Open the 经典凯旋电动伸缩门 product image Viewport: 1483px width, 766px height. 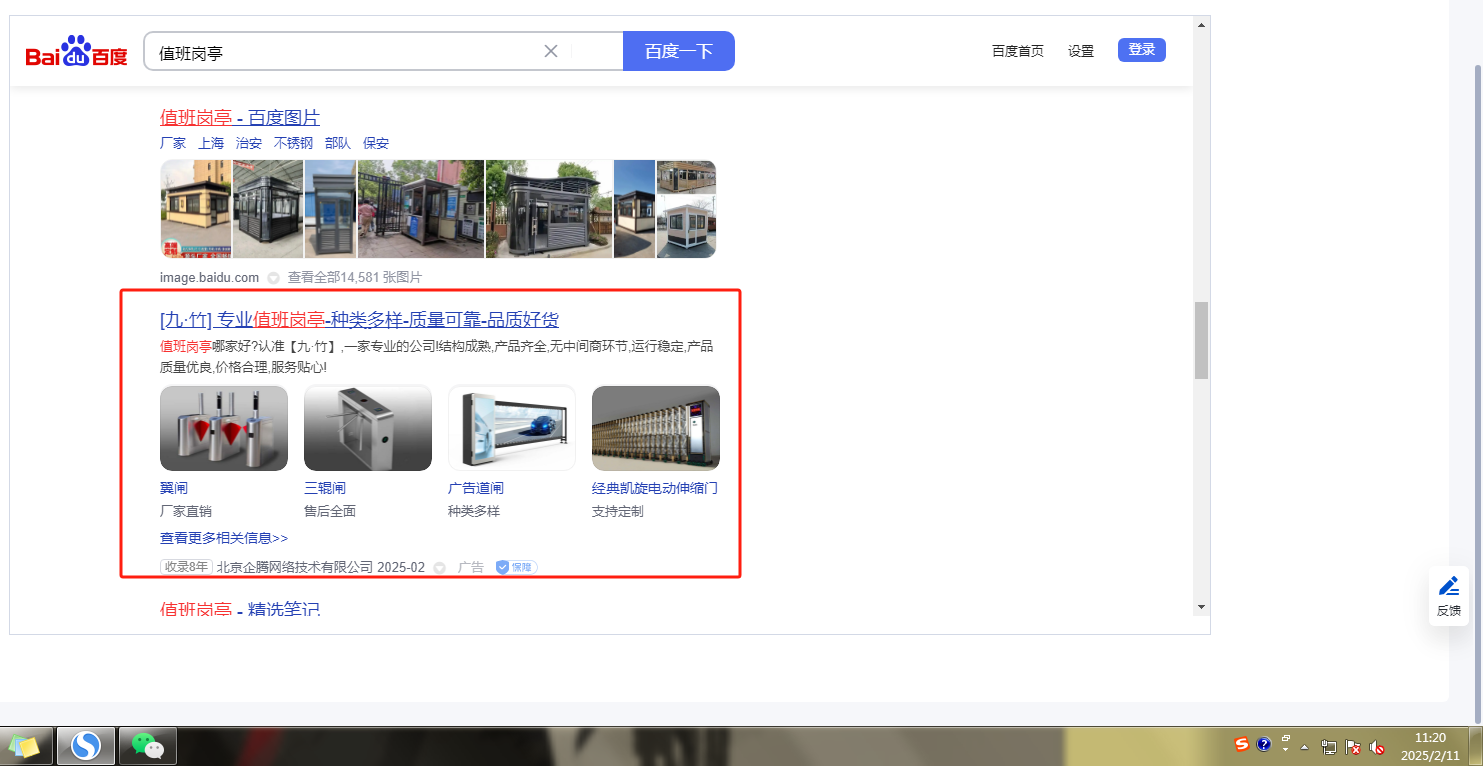[656, 428]
